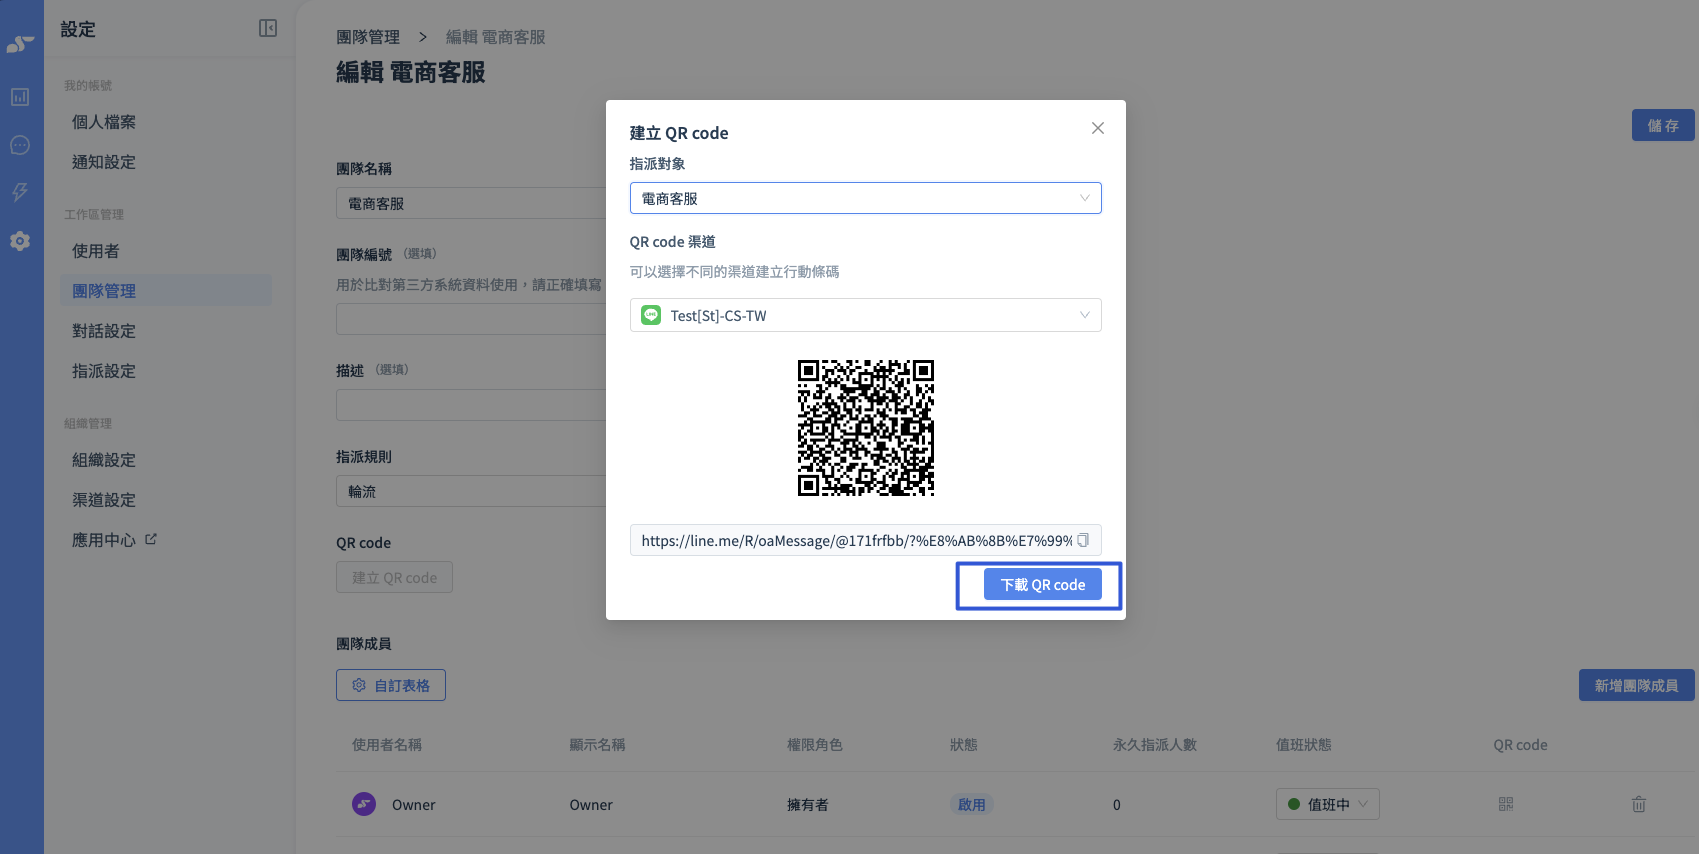1699x854 pixels.
Task: Click the 永久指派人數 column header
Action: (x=1155, y=745)
